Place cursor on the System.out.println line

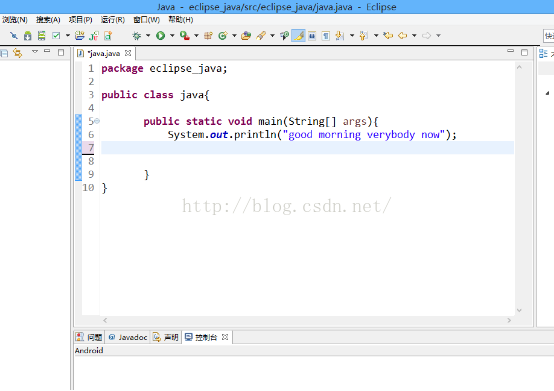tap(312, 135)
